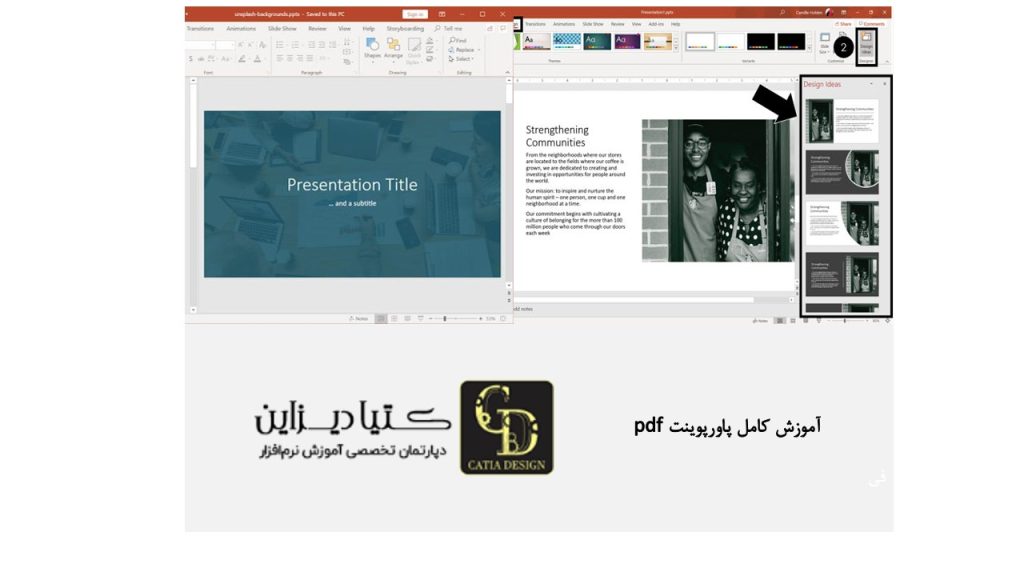
Task: Switch to the Storyboarding tab
Action: 405,28
